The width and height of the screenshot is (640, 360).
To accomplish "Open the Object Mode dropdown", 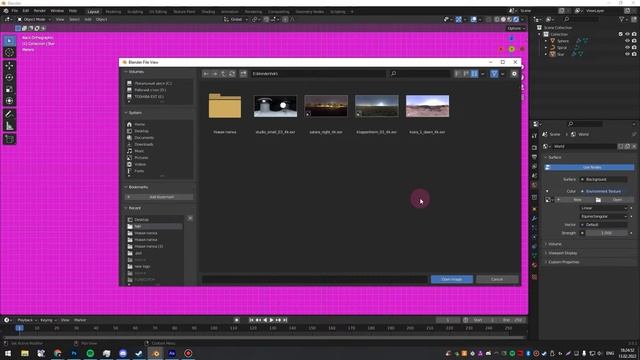I will click(34, 19).
